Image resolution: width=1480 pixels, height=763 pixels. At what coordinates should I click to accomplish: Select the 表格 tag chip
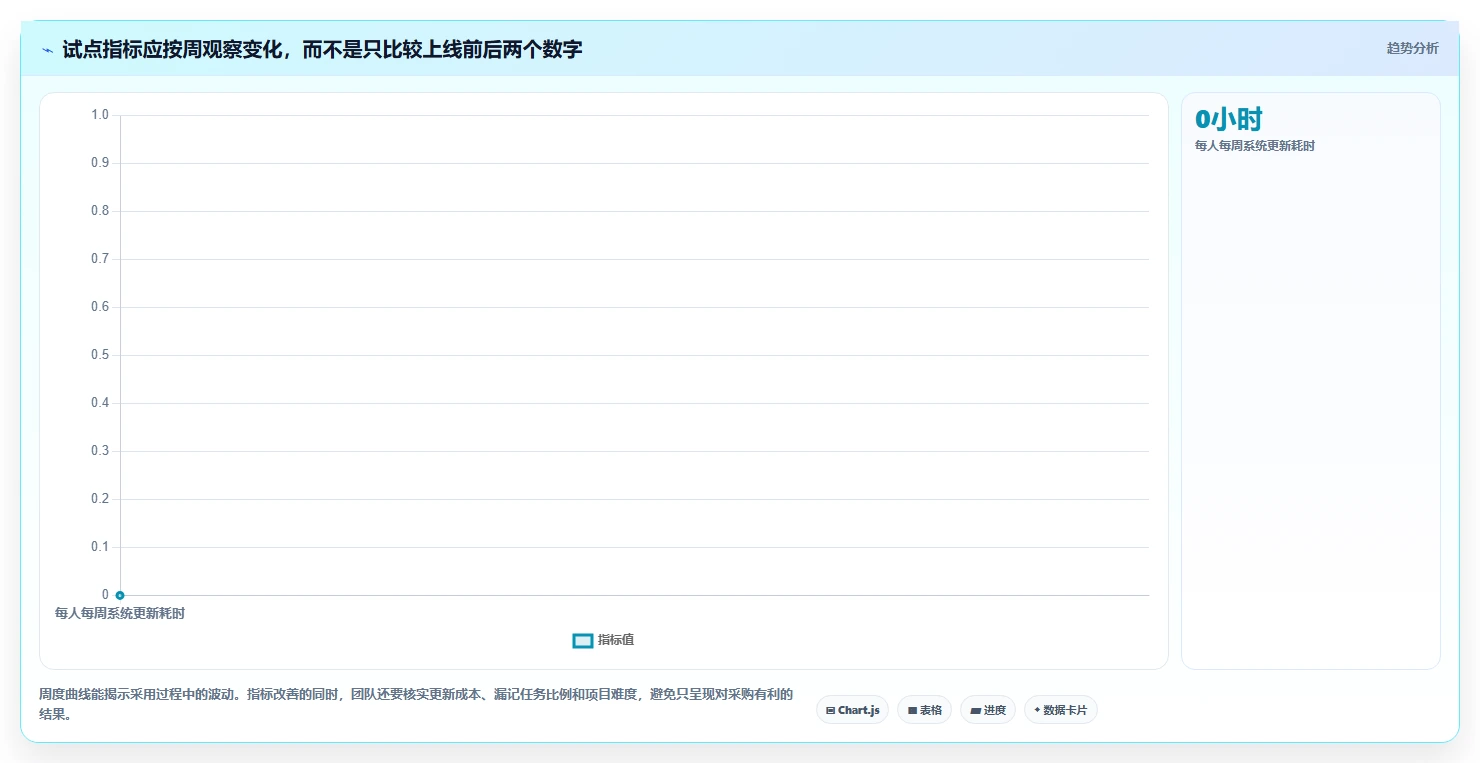click(x=925, y=710)
